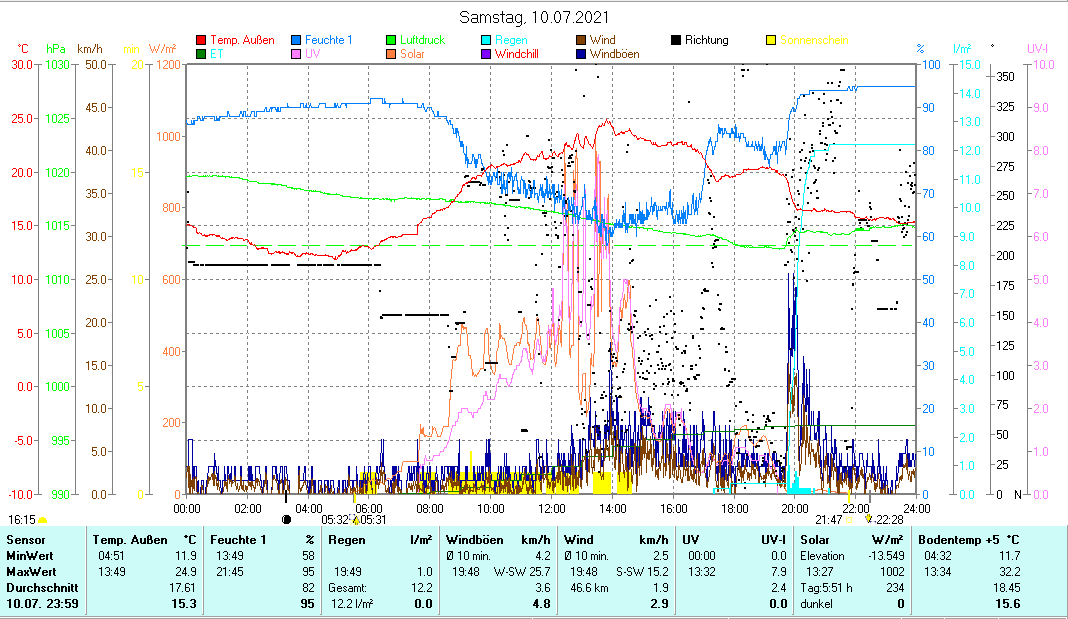Click the date title Samstag, 10.07.2021
Viewport: 1068px width, 619px height.
(533, 17)
